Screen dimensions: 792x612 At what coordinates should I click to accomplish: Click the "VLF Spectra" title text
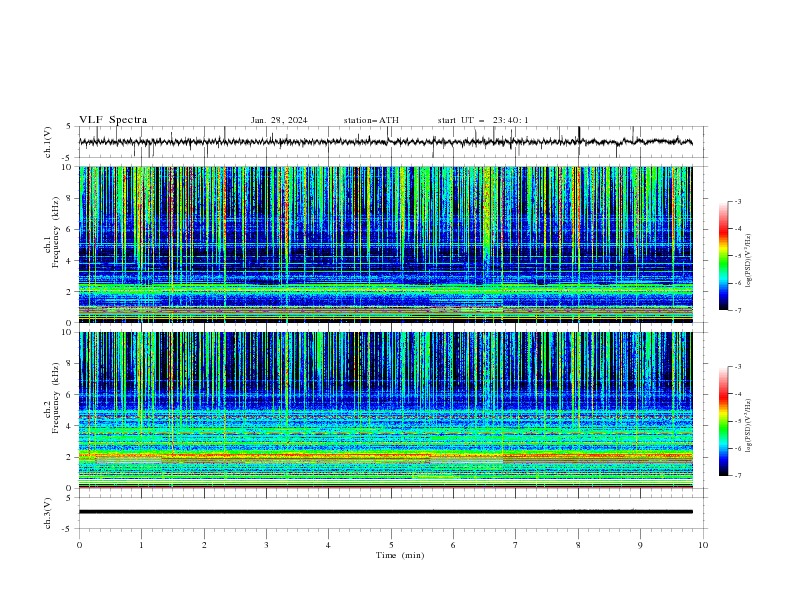(x=113, y=120)
